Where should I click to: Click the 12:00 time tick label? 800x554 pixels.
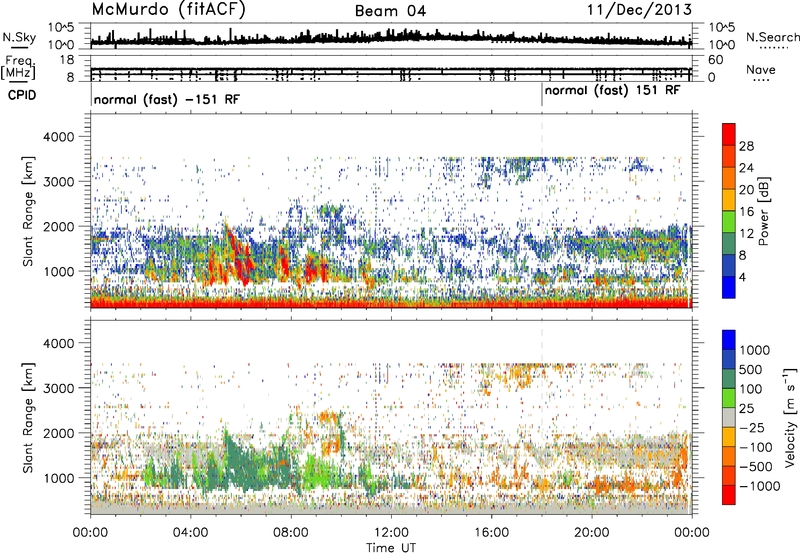tap(391, 533)
